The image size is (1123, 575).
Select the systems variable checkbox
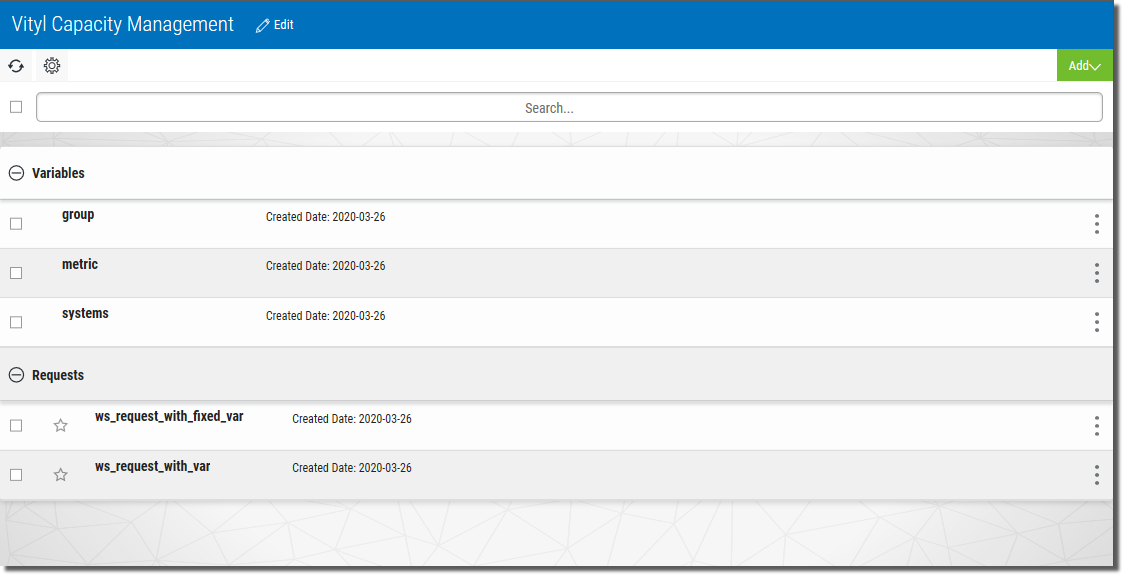[16, 322]
